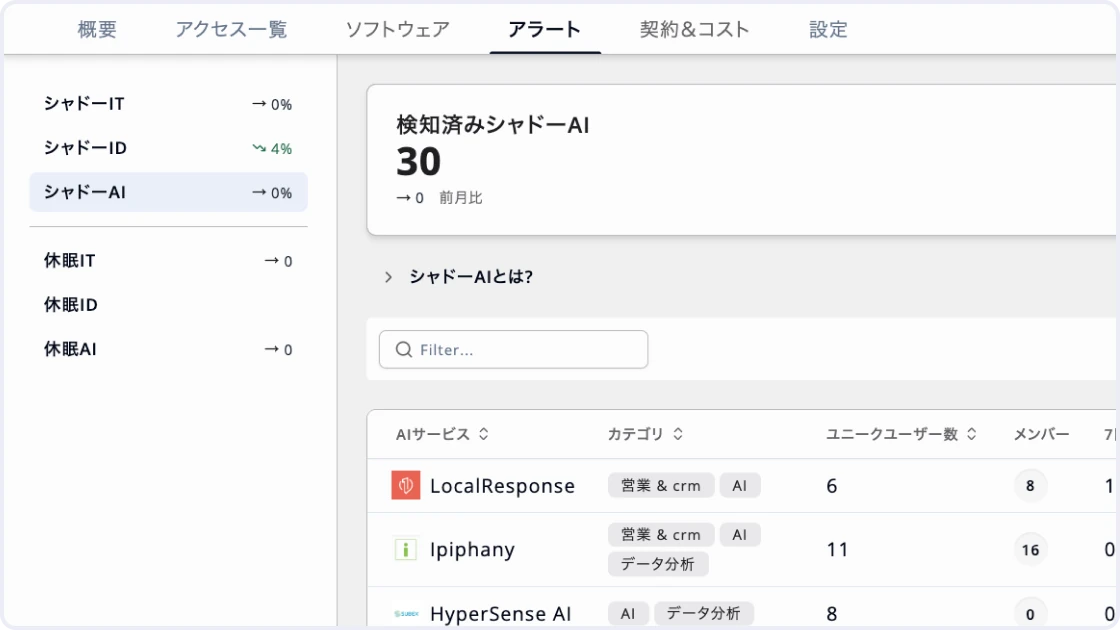1120x630 pixels.
Task: Click データ分析 tag in HyperSense AI row
Action: coord(704,614)
